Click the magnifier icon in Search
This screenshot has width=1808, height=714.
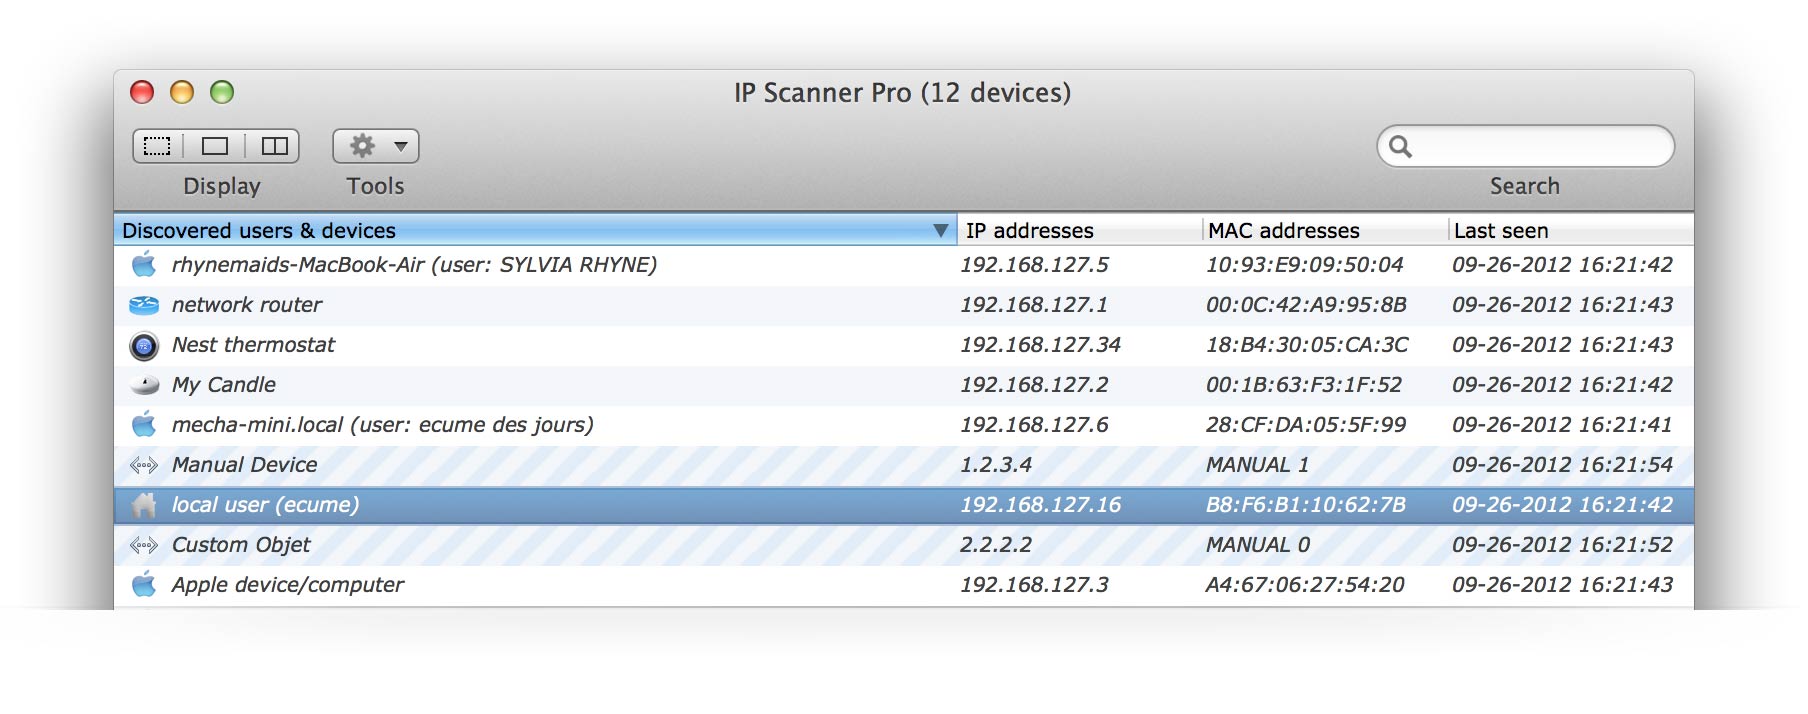point(1401,147)
